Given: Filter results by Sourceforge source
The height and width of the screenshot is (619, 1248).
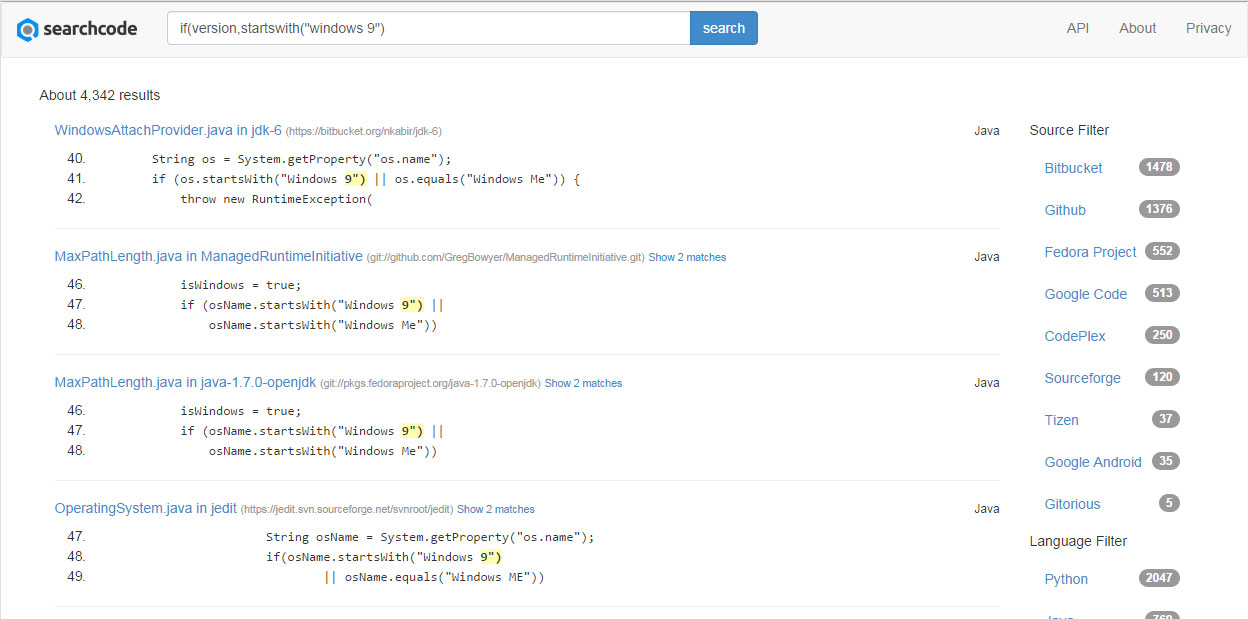Looking at the screenshot, I should 1082,378.
